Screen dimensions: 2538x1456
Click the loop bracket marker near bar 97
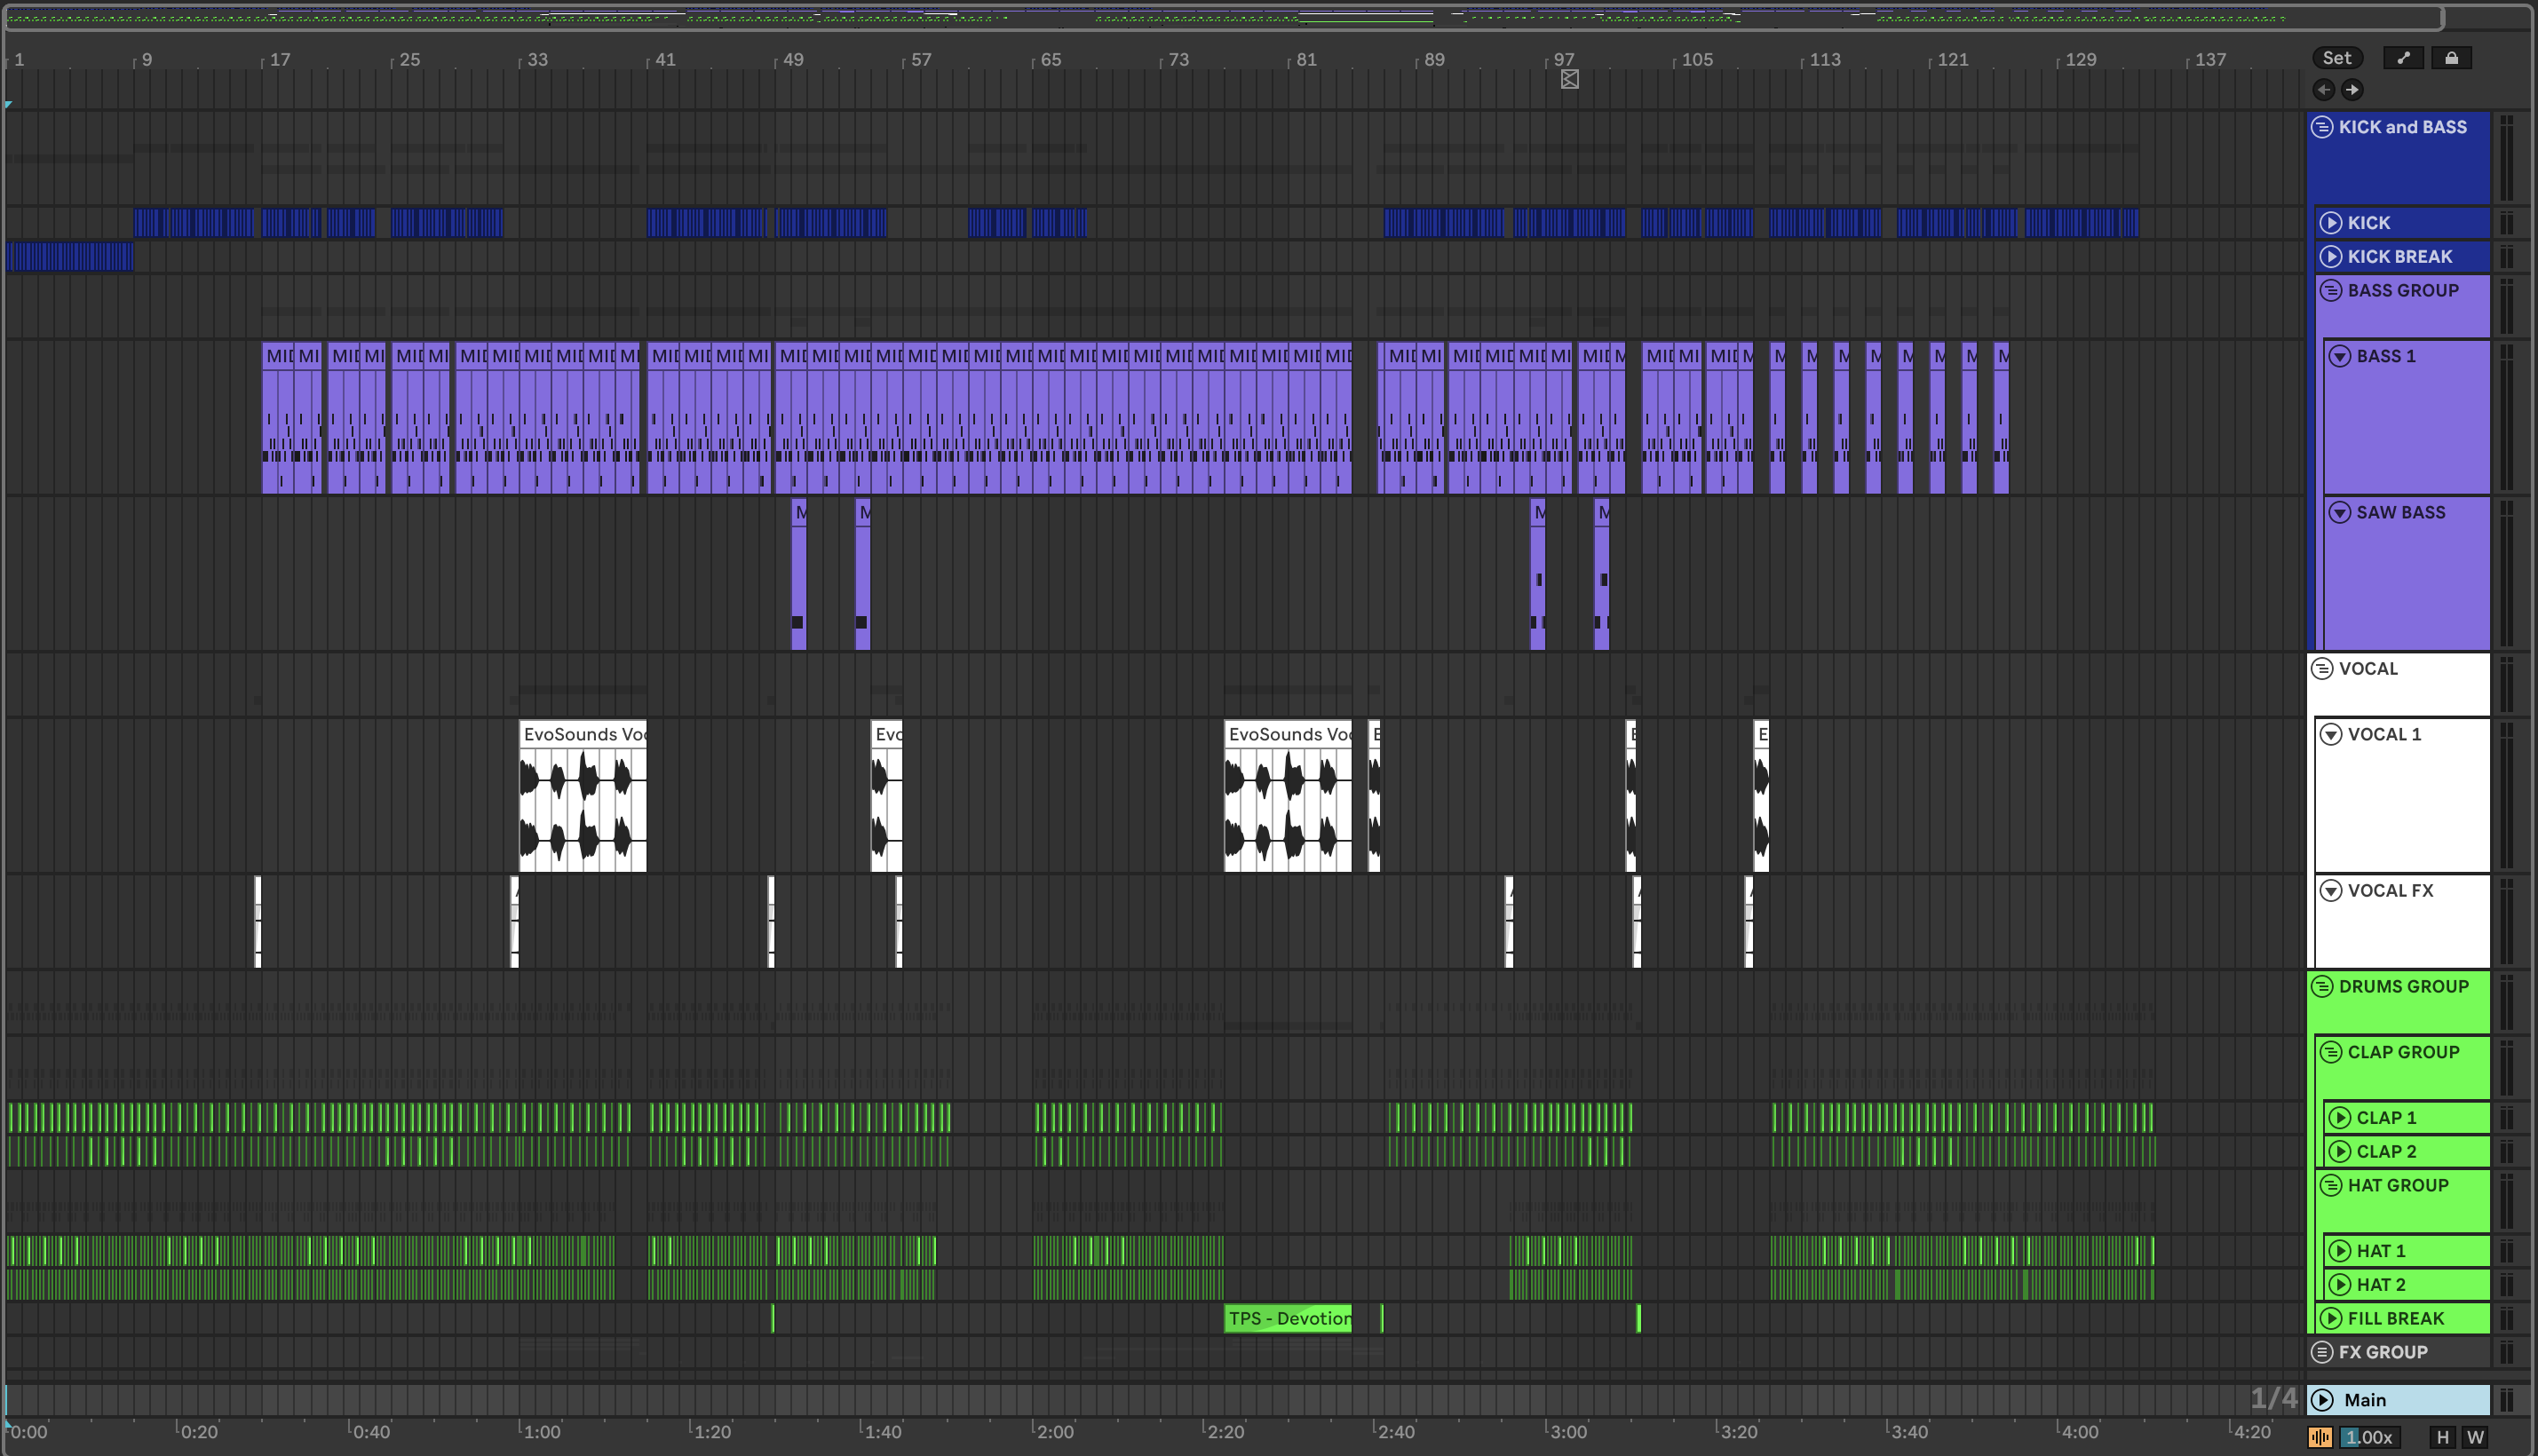click(x=1569, y=80)
